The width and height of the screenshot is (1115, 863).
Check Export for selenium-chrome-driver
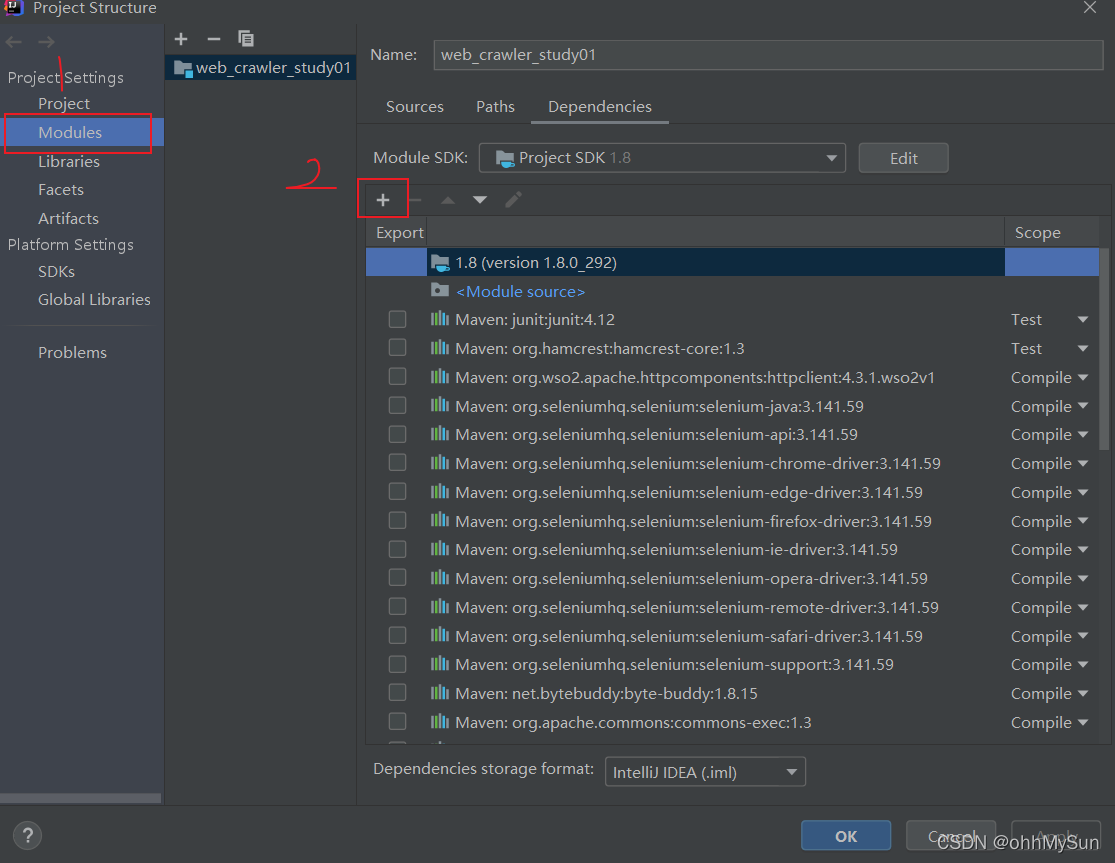pos(398,463)
